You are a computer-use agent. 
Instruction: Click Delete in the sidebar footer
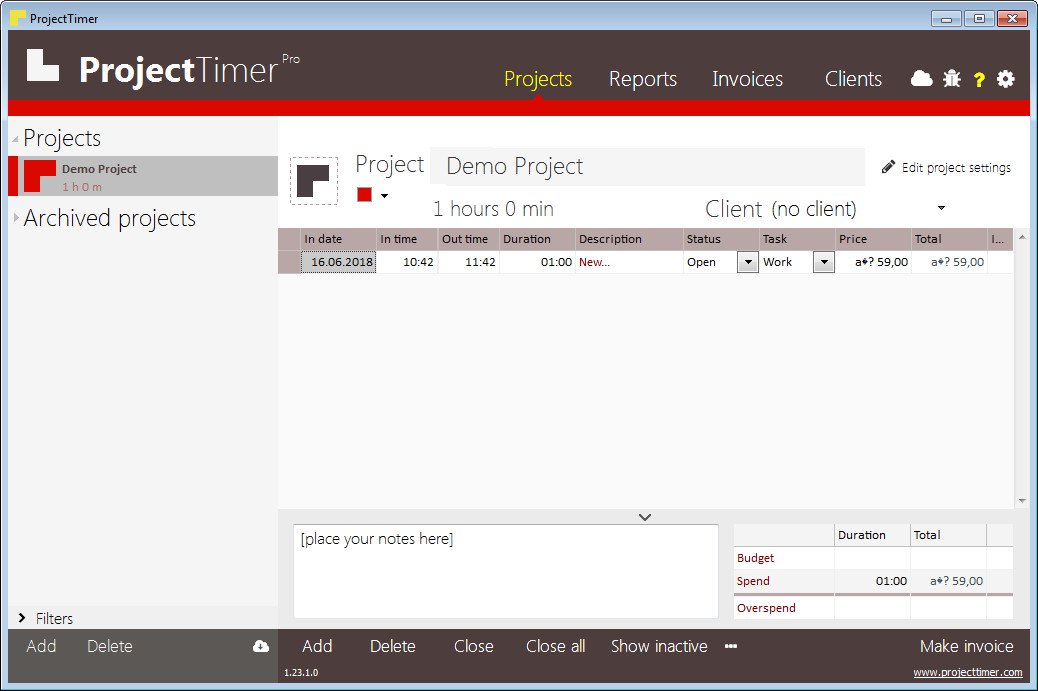(x=110, y=646)
